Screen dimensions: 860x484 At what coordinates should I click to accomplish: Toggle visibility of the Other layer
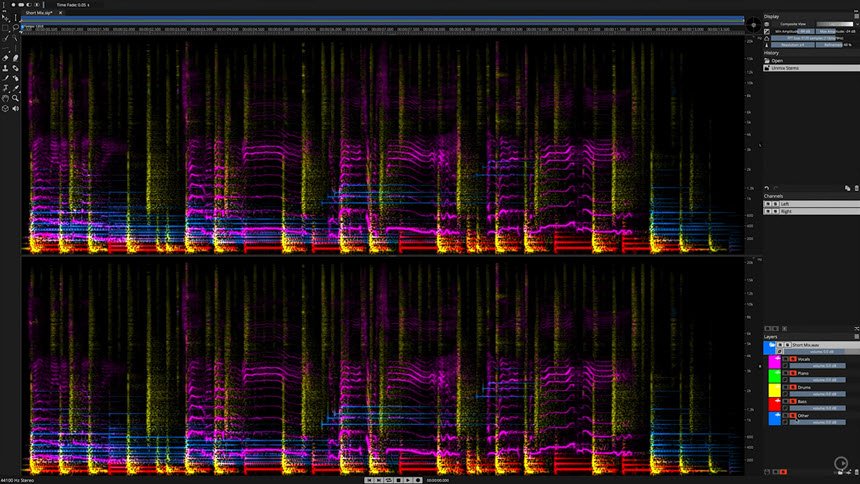click(x=785, y=415)
